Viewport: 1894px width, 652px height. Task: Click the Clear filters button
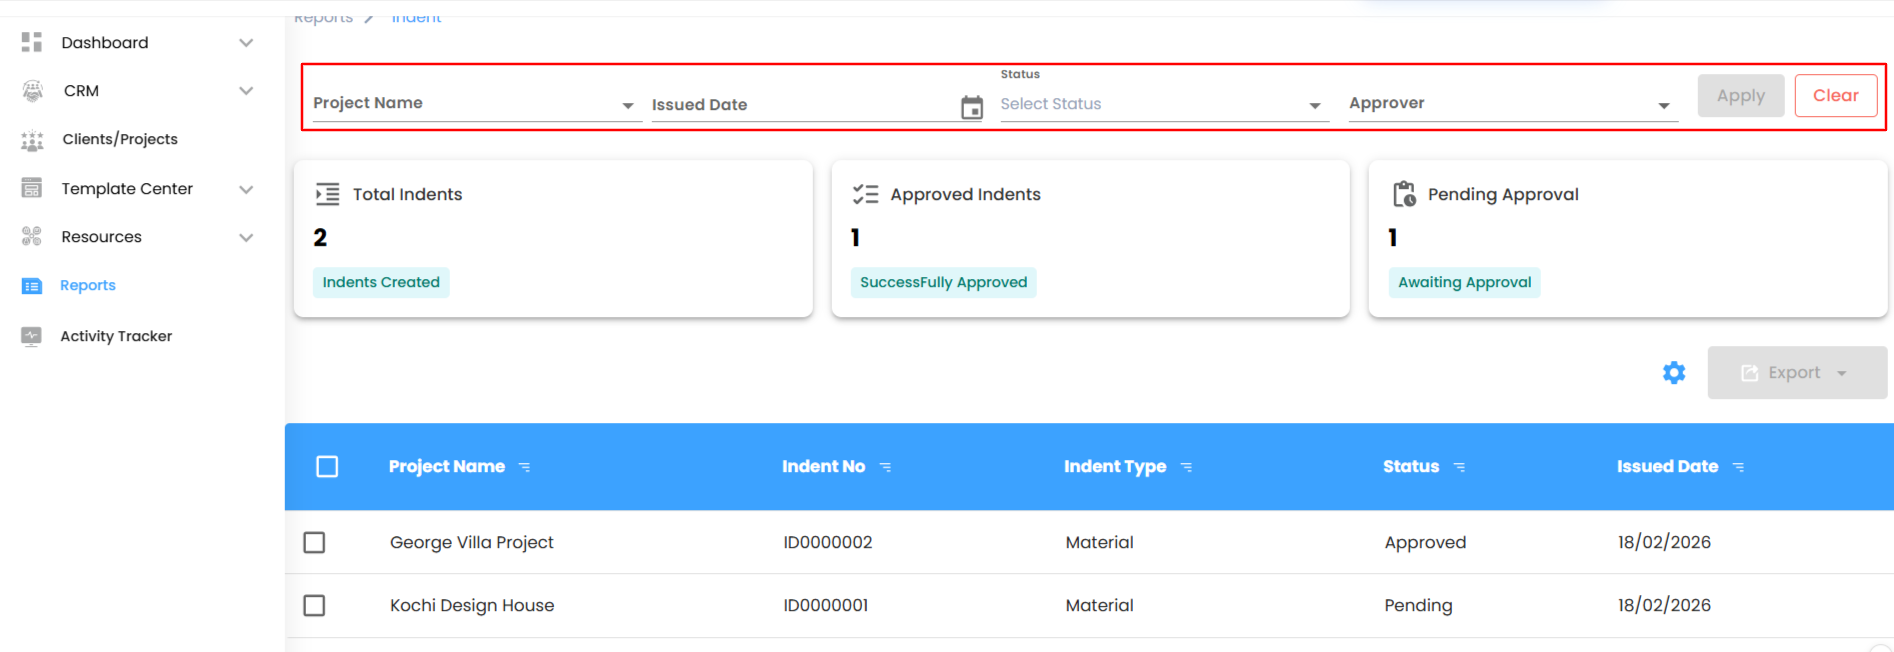point(1835,96)
